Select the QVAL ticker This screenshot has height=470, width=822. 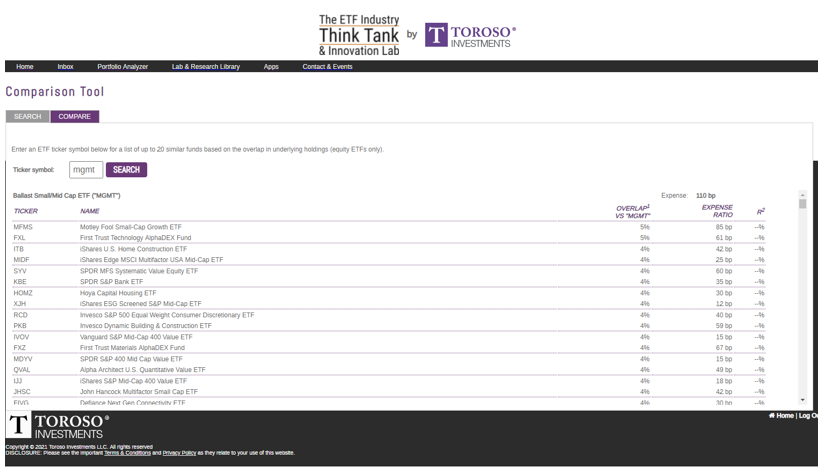[x=22, y=370]
